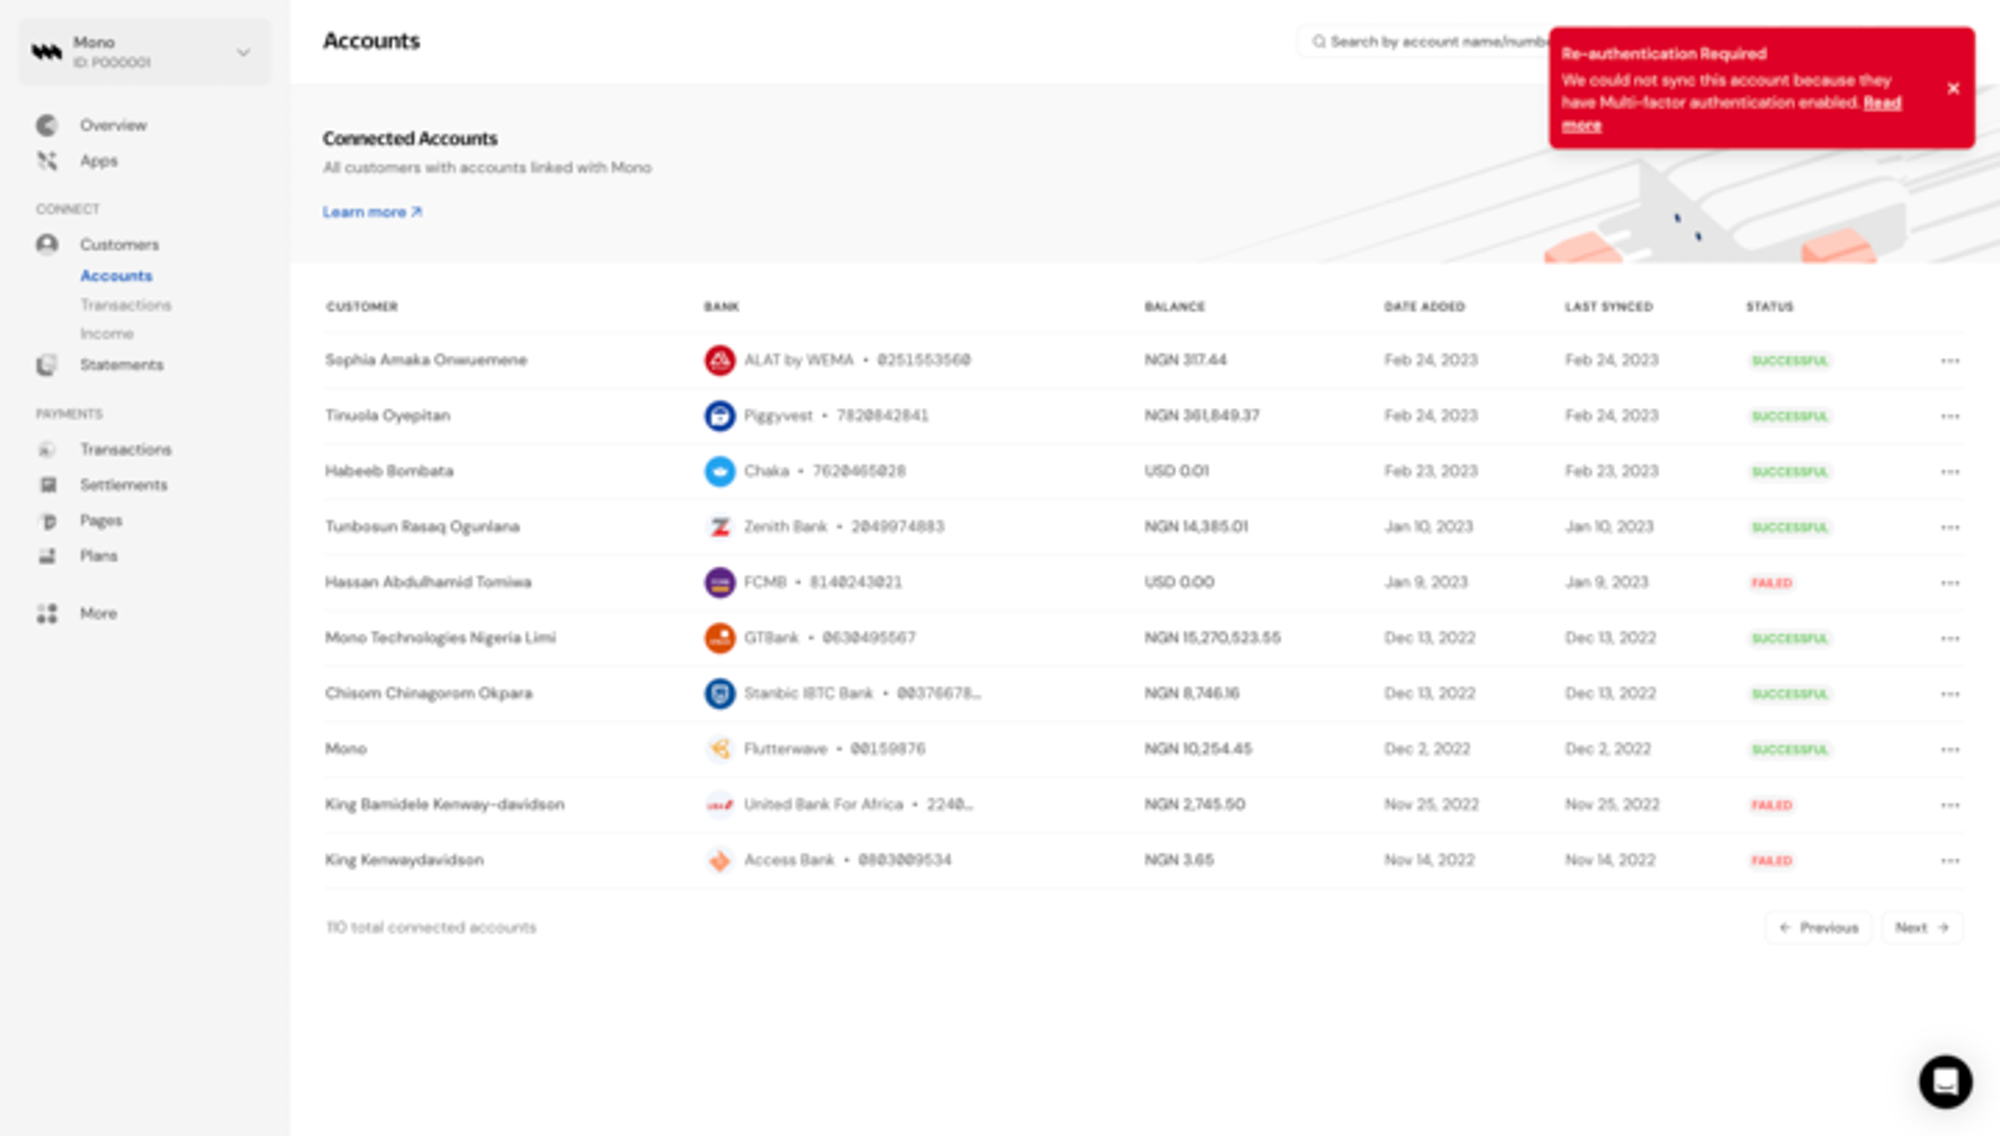Open row options for King Bamidele Kenway-davidson
Screen dimensions: 2000x1136
(x=1950, y=805)
